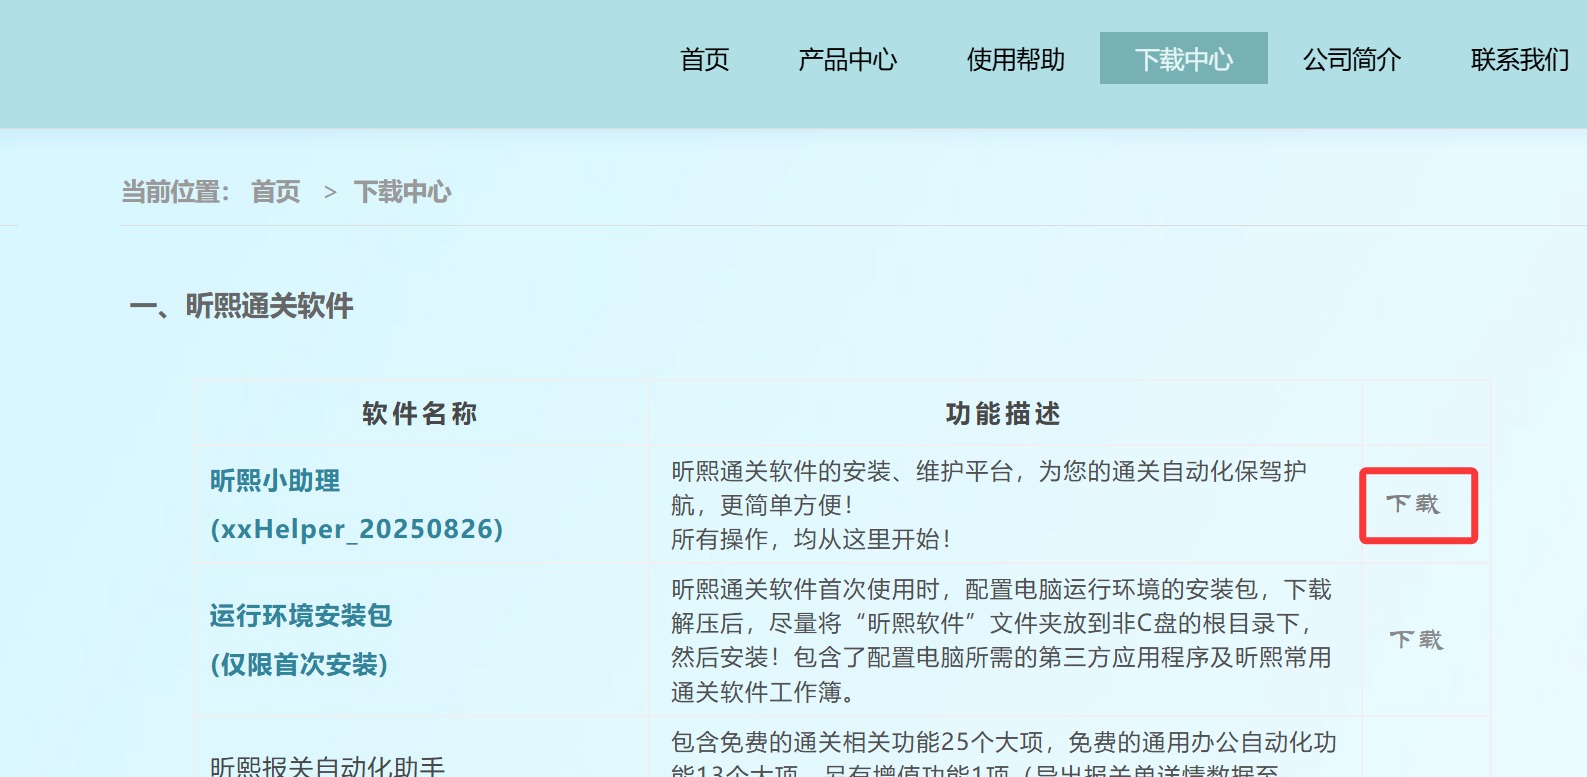Open the 使用帮助 navigation item

[1015, 60]
